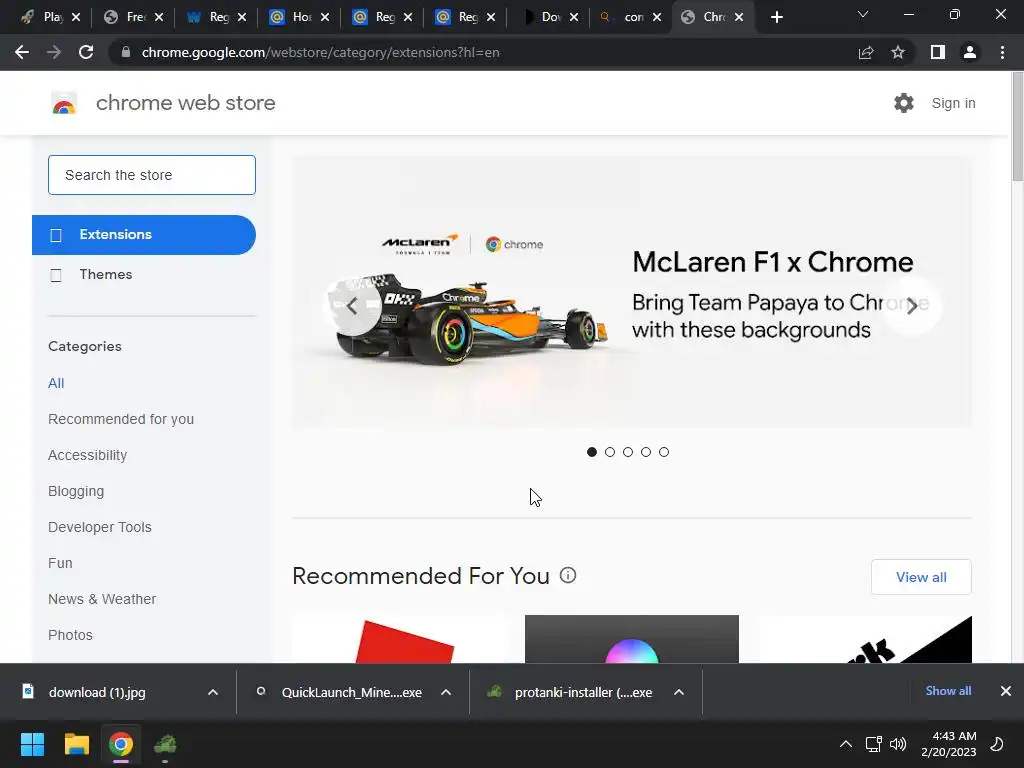Go to next carousel slide
1024x768 pixels.
(x=912, y=306)
